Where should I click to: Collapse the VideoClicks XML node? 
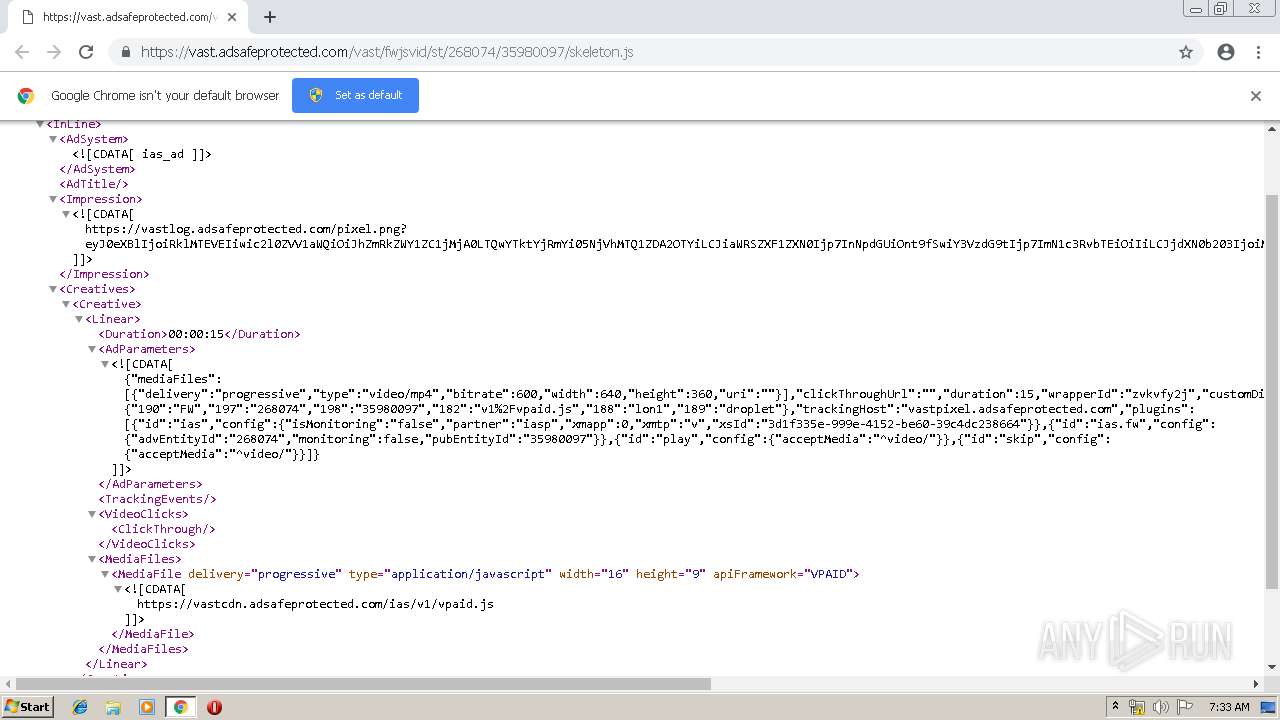(92, 514)
